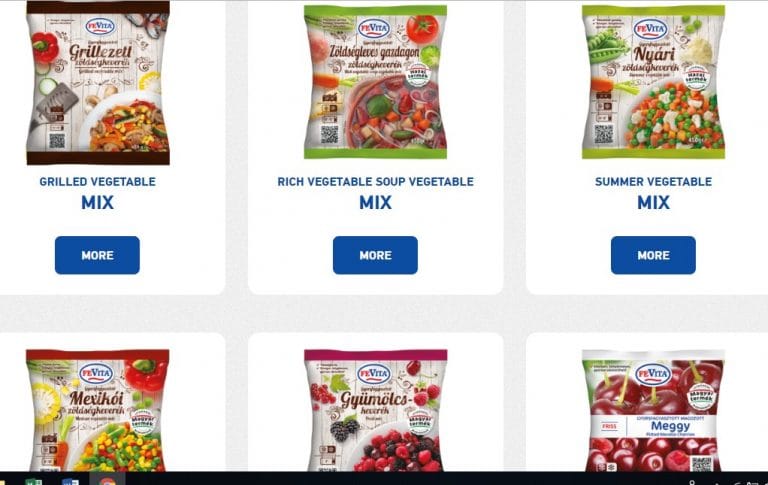Select the Nyári zöldségkeverék product image

[x=653, y=82]
